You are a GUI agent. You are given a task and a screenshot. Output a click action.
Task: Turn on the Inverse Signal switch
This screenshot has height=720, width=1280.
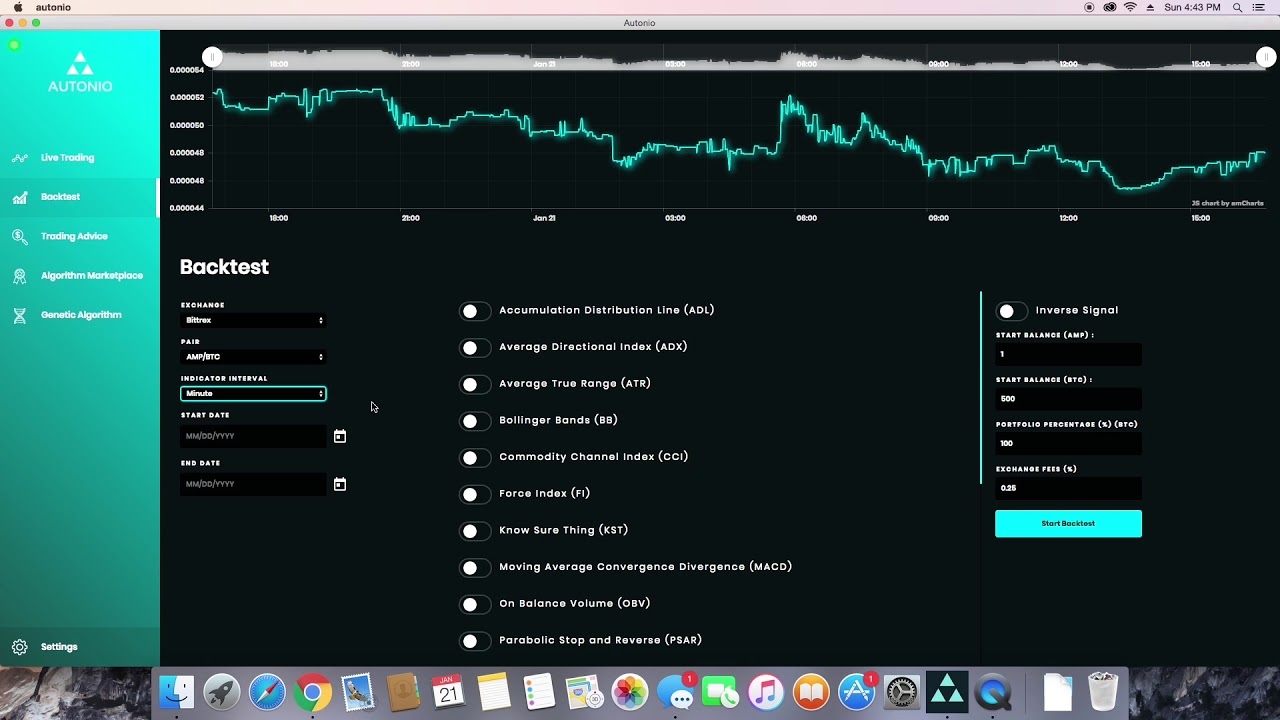pyautogui.click(x=1011, y=311)
